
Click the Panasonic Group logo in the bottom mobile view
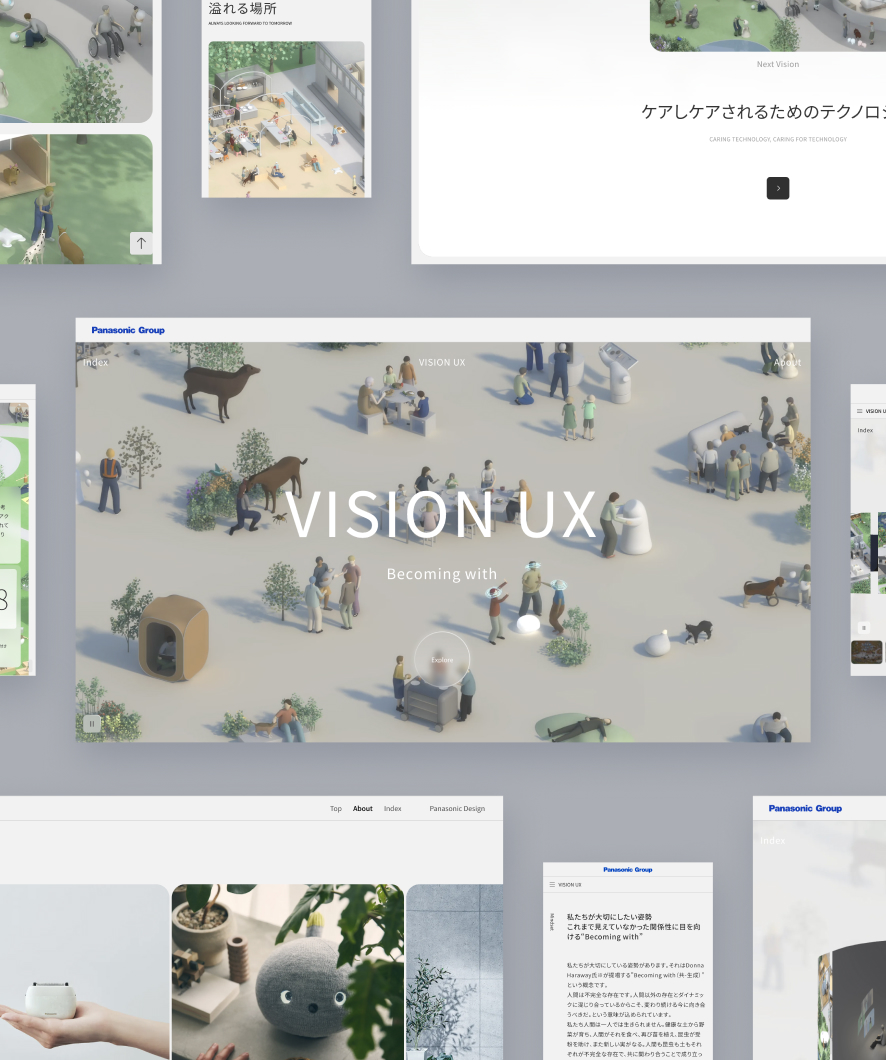[x=627, y=870]
